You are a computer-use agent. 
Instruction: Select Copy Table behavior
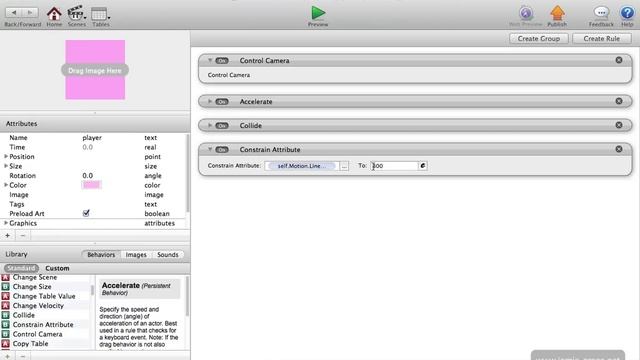pyautogui.click(x=30, y=344)
